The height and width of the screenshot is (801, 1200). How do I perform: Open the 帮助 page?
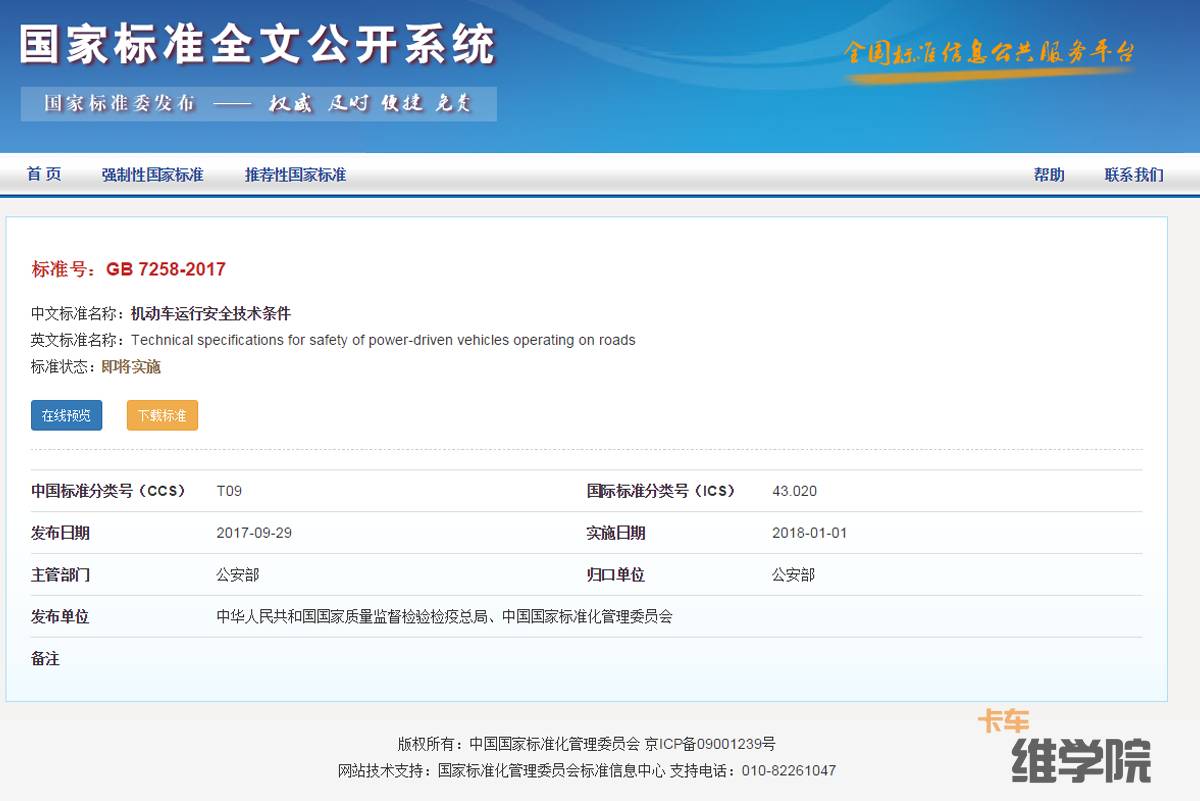tap(1049, 174)
